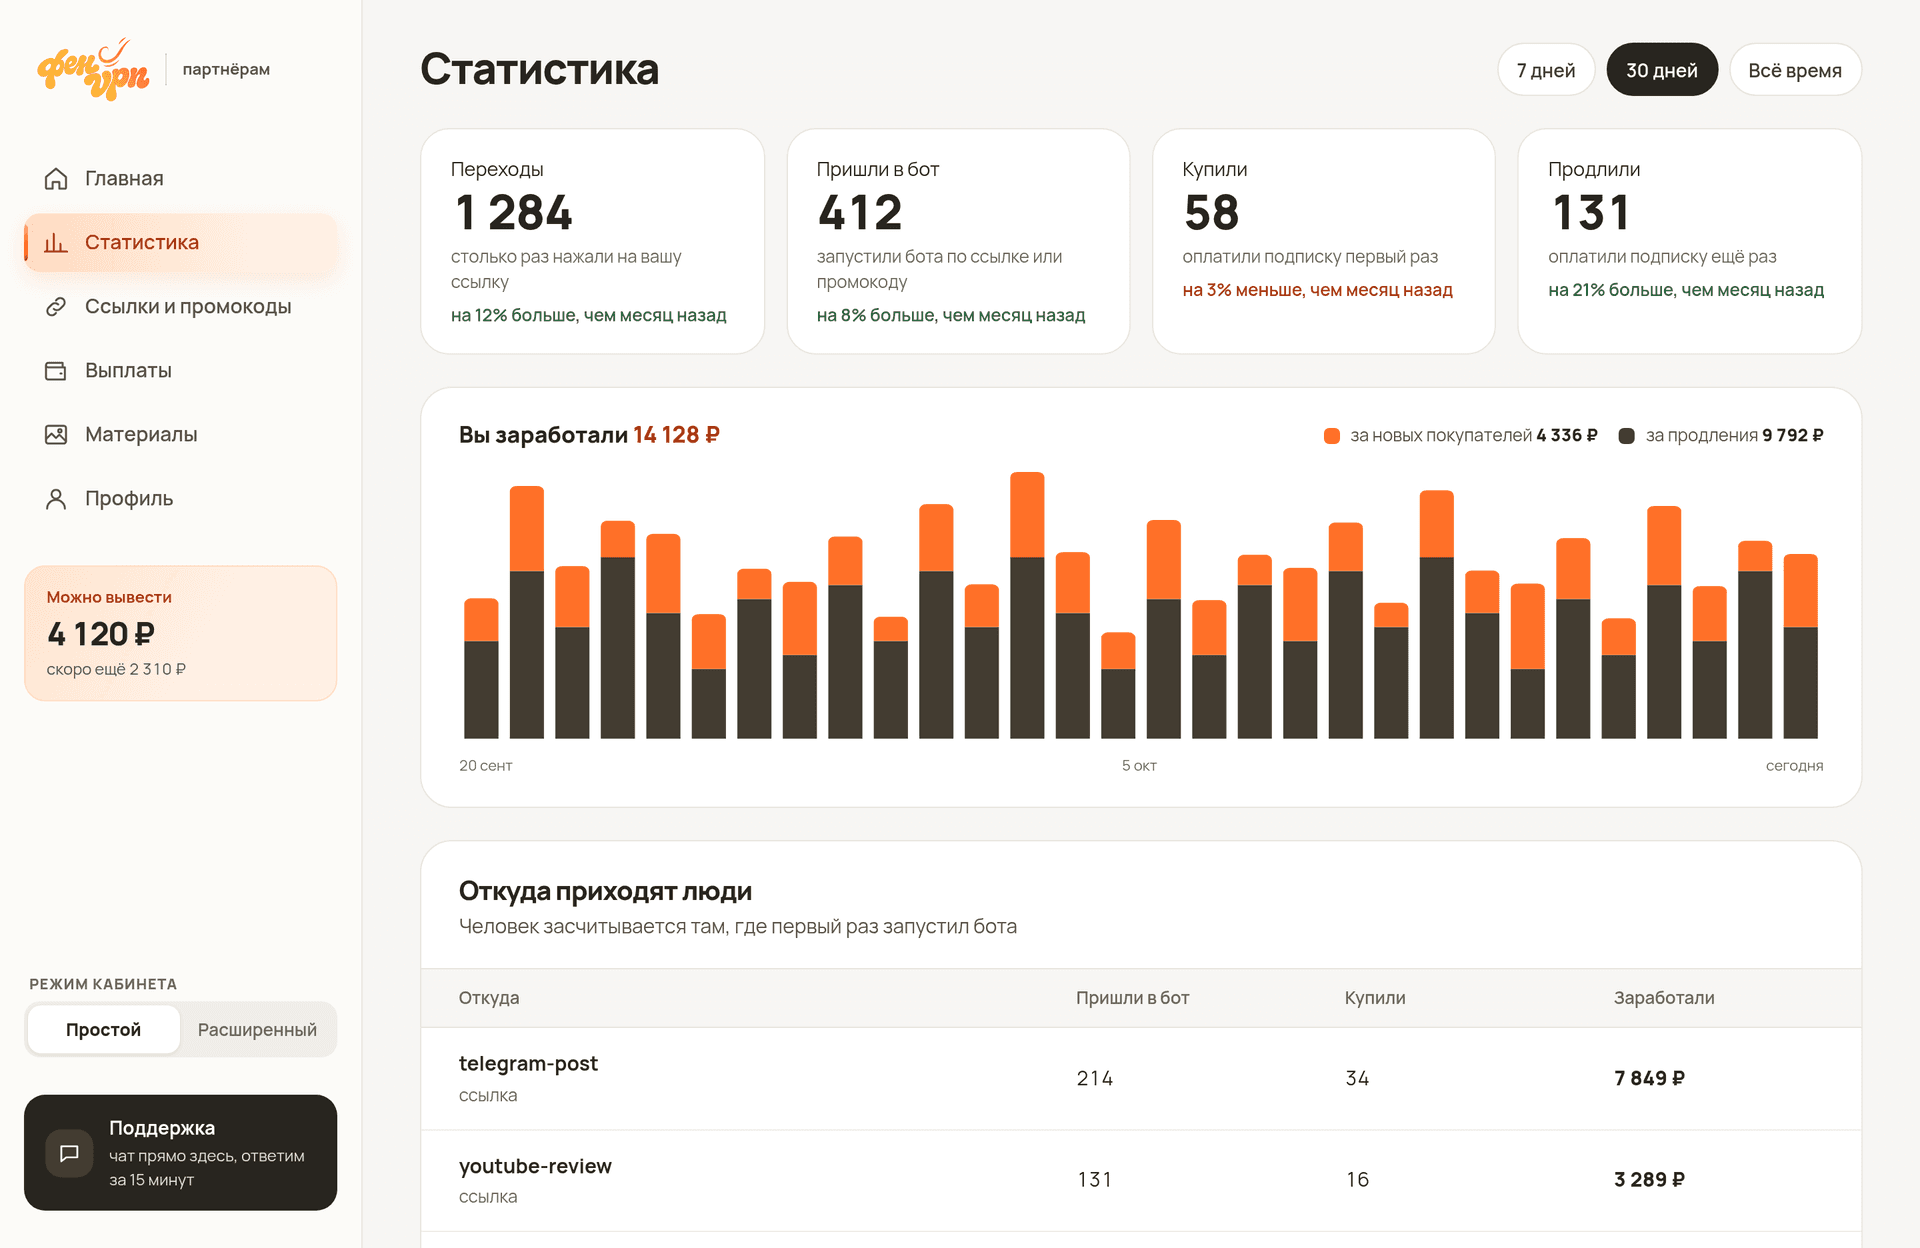Select the 7 дней period

(x=1546, y=70)
